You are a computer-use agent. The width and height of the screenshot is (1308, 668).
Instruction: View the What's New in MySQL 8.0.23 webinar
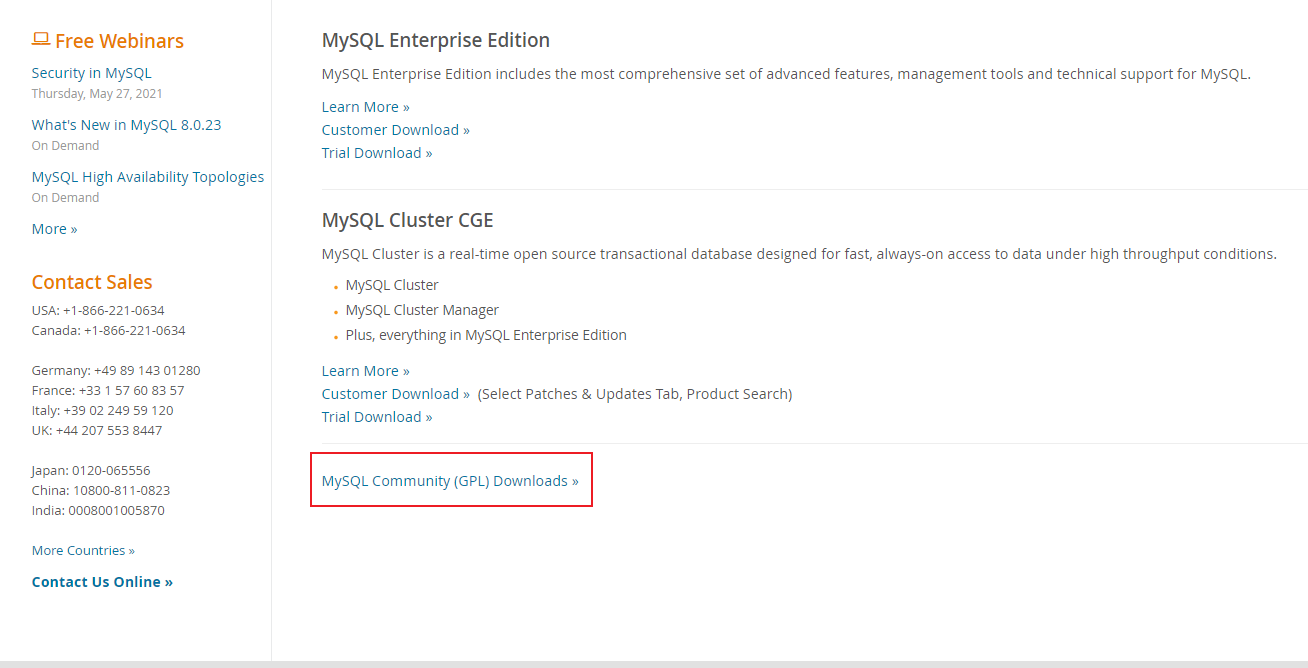coord(125,124)
